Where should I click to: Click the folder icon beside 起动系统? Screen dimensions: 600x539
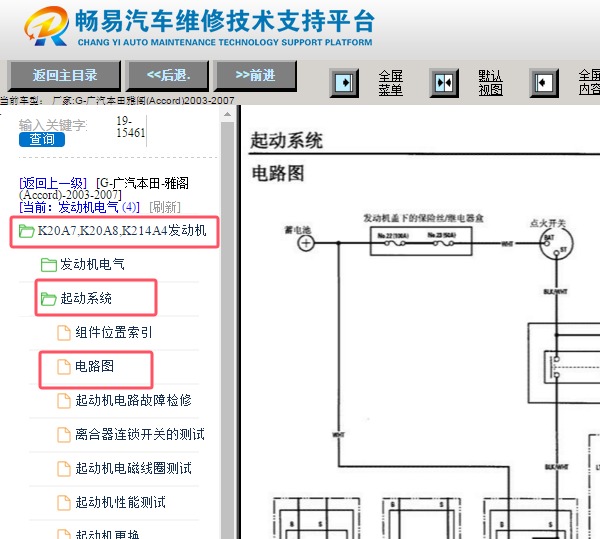coord(49,299)
